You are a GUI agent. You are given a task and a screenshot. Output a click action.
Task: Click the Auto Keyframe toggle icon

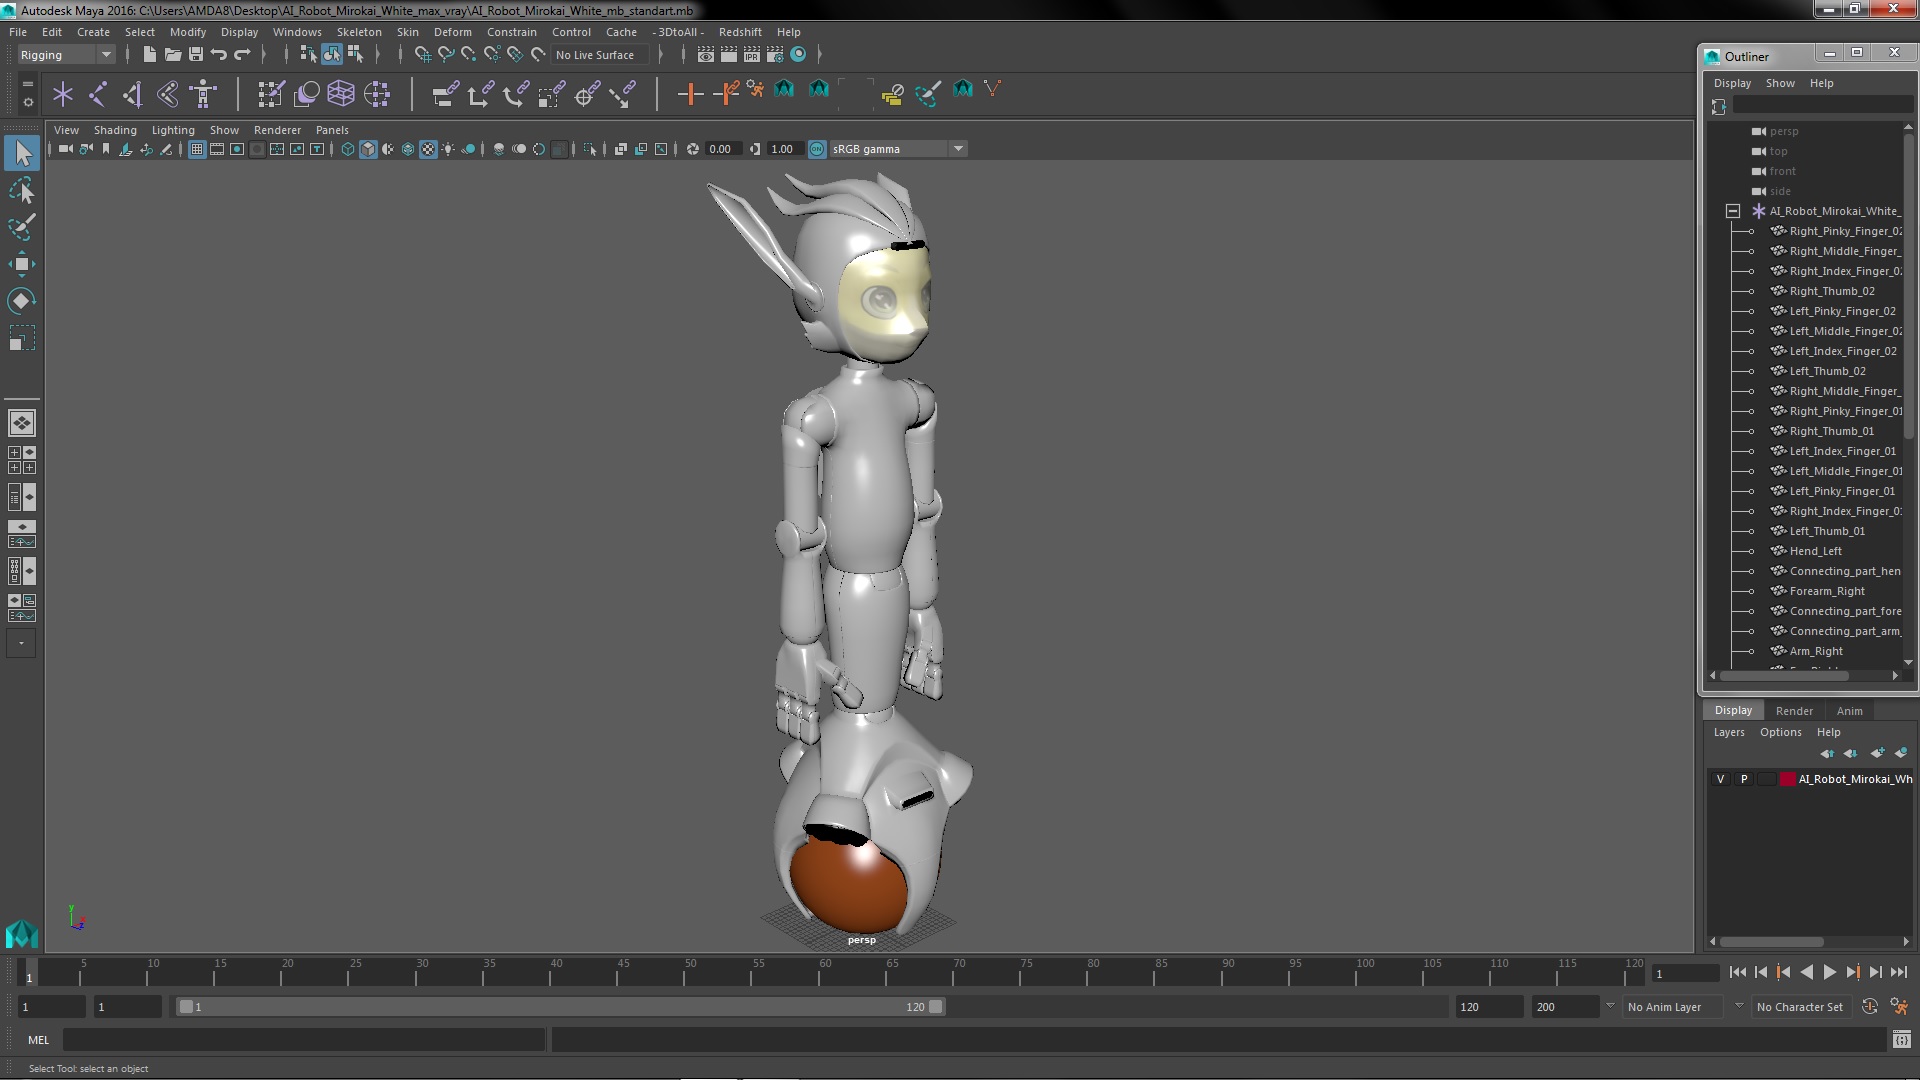(1869, 1007)
